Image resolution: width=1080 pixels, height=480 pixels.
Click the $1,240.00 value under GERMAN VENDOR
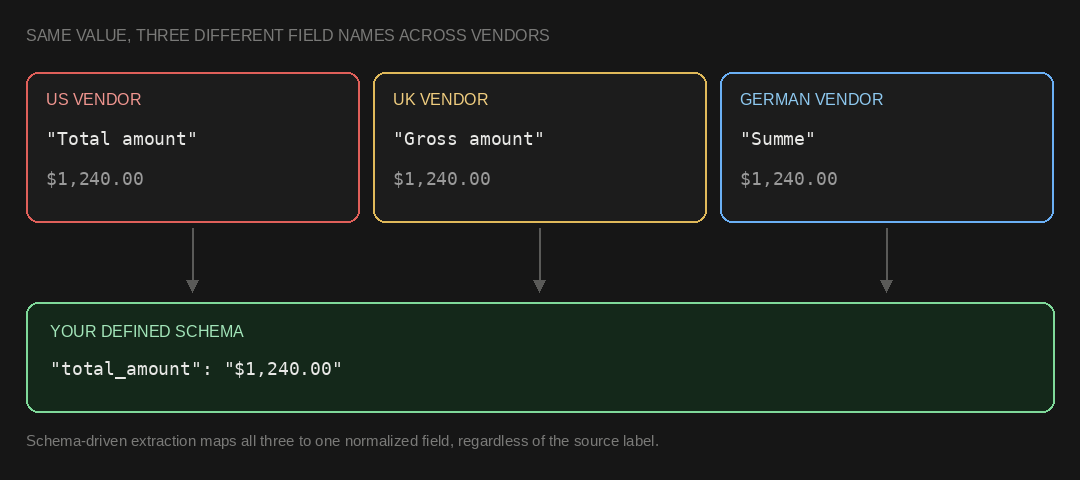click(x=789, y=179)
